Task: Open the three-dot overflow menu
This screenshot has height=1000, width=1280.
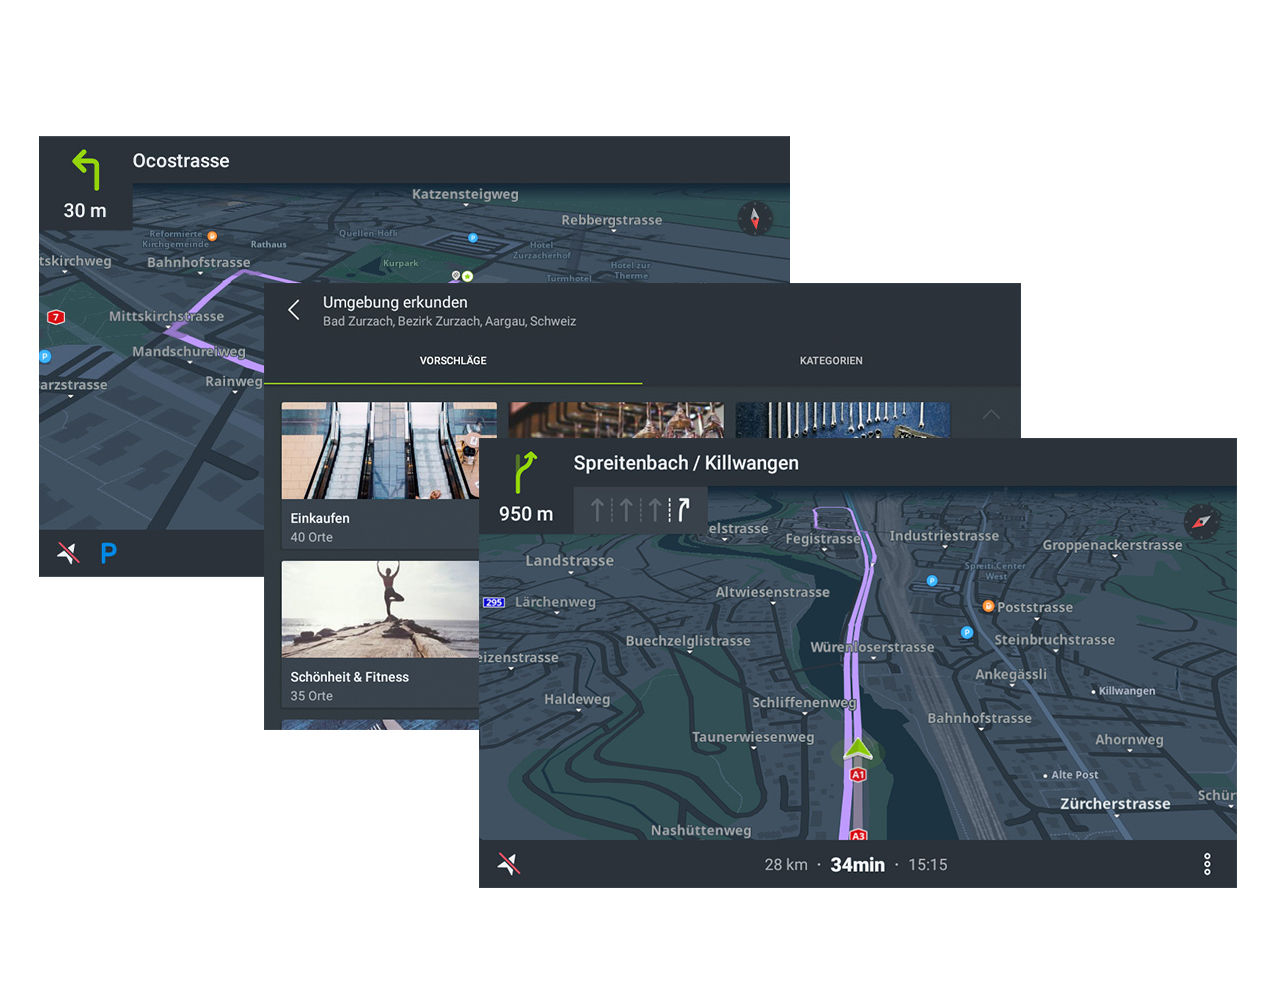Action: [x=1207, y=863]
